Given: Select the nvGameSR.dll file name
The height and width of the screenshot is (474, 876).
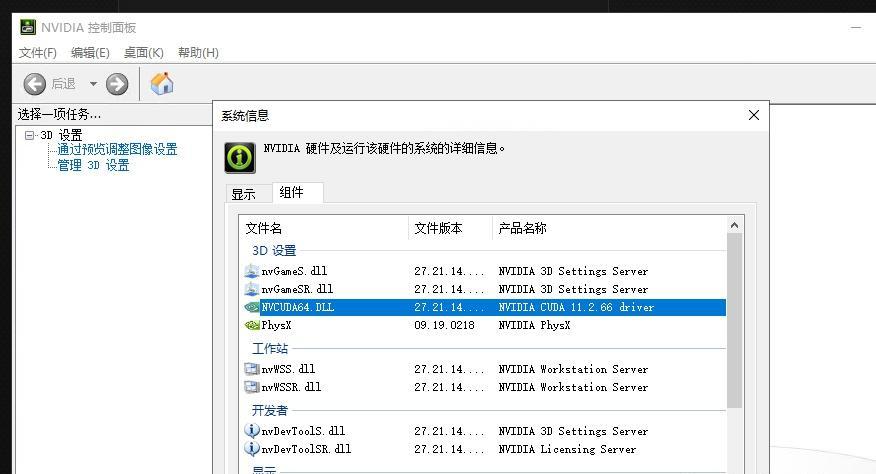Looking at the screenshot, I should (297, 289).
